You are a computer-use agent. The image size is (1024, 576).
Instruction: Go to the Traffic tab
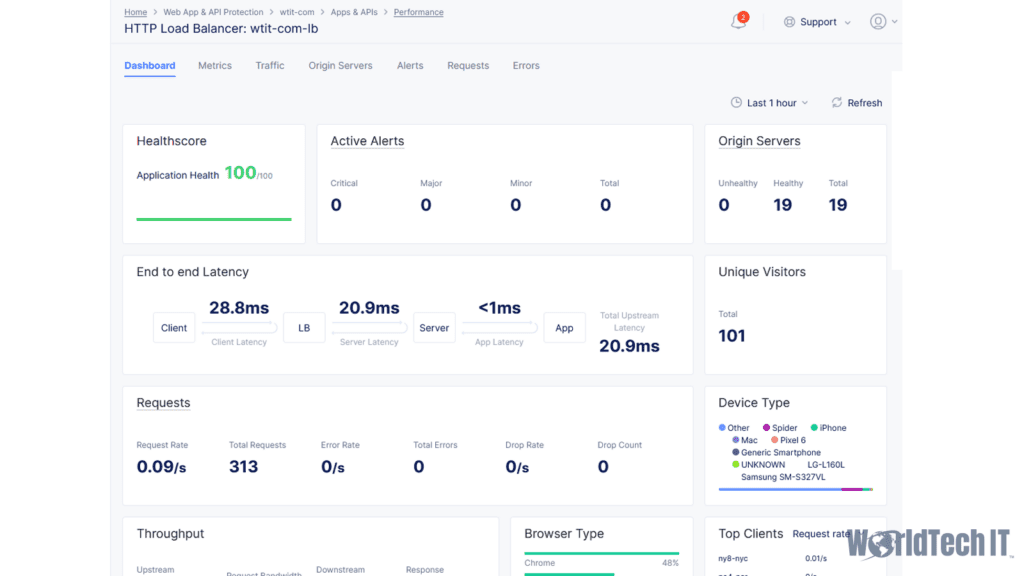pyautogui.click(x=270, y=65)
